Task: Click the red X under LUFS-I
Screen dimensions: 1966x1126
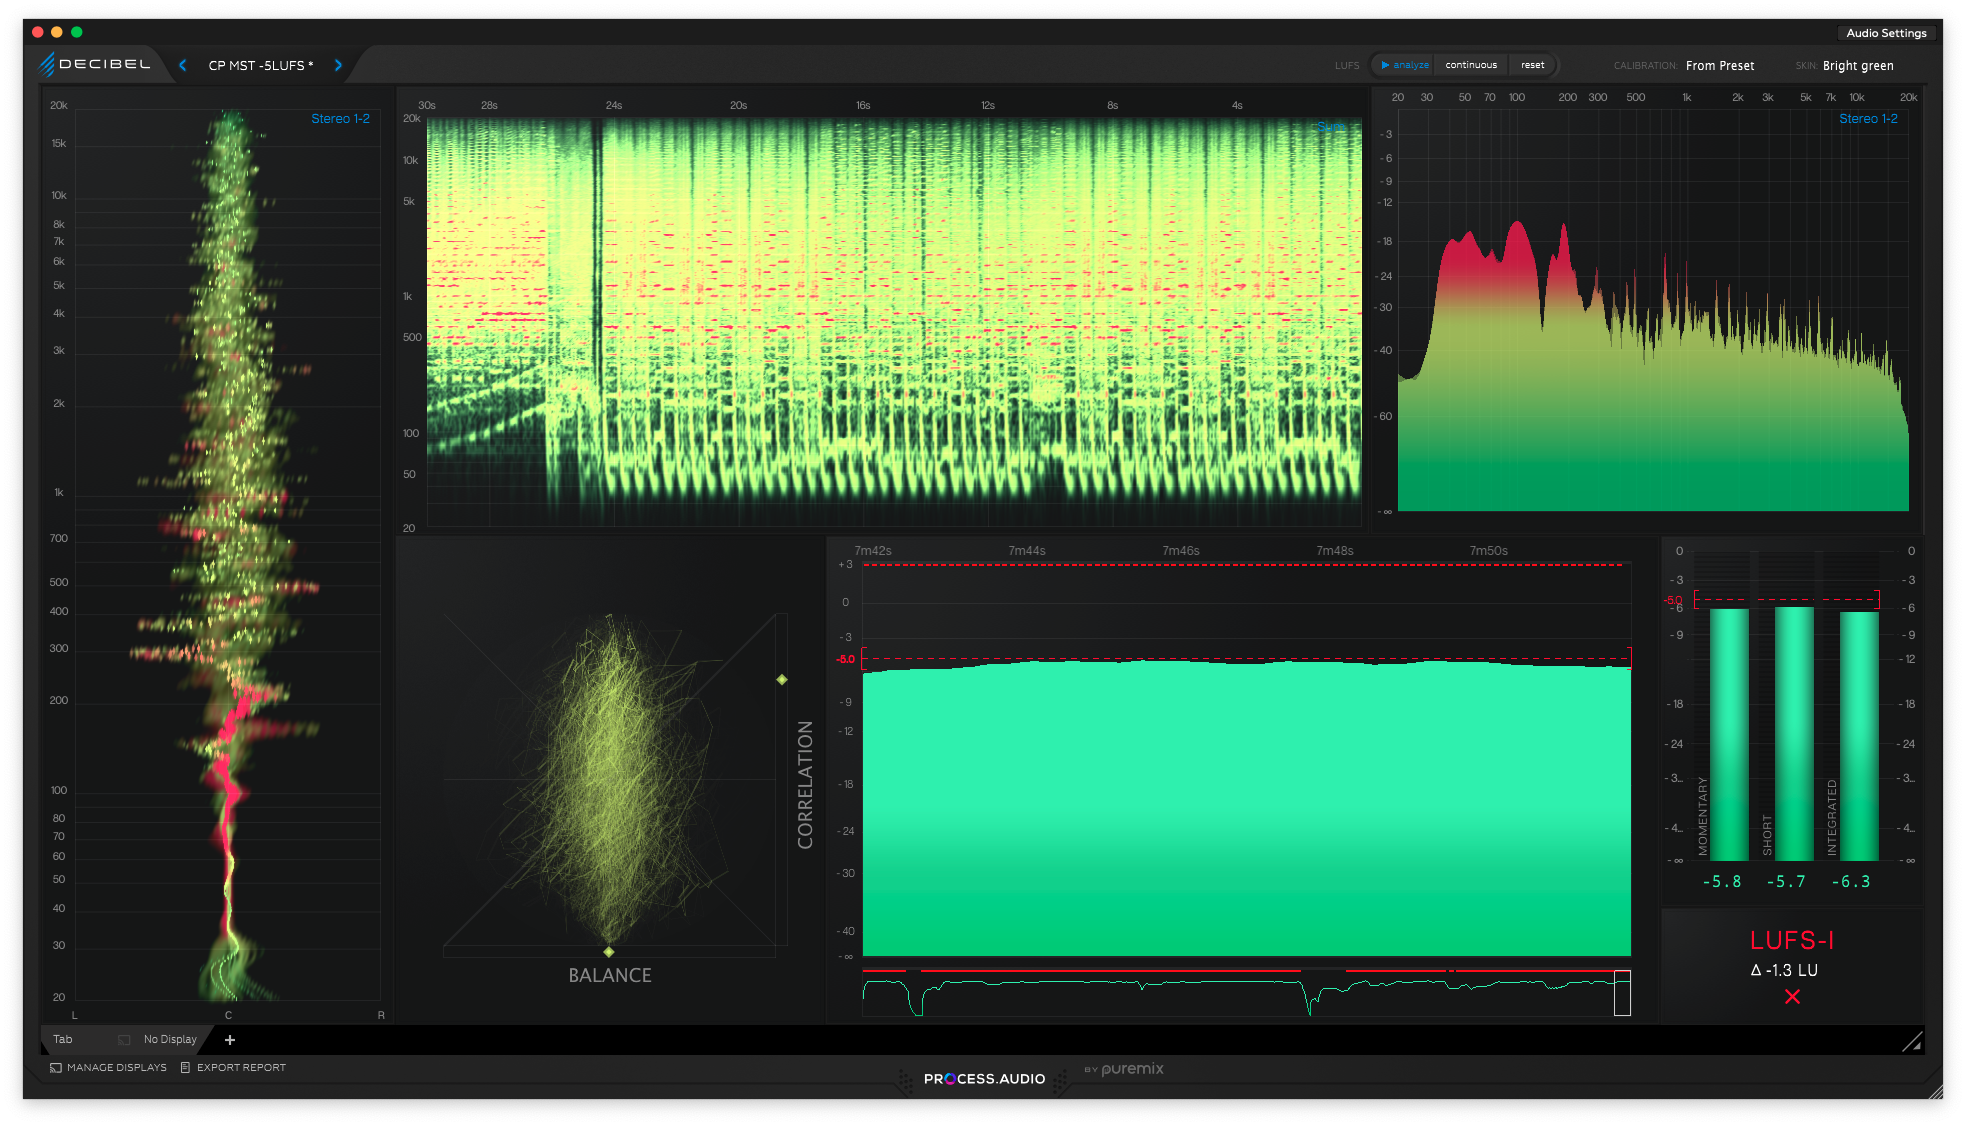Action: pos(1792,997)
